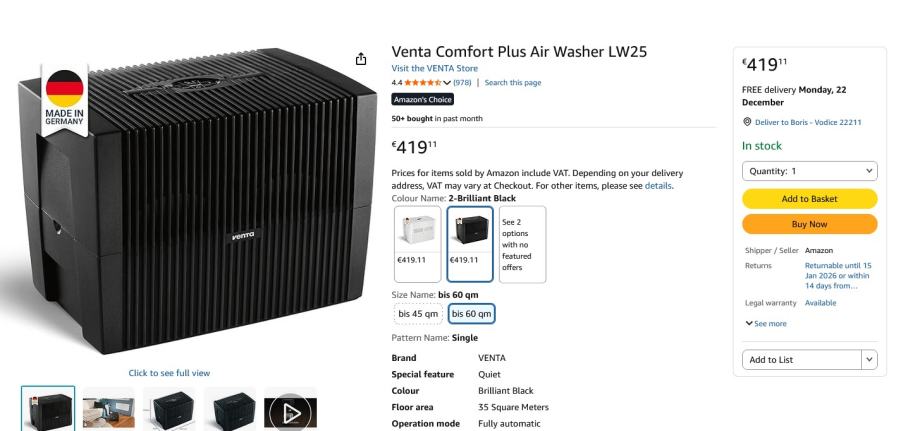Image resolution: width=920 pixels, height=431 pixels.
Task: Choose the bis 60 qm size option
Action: 471,314
